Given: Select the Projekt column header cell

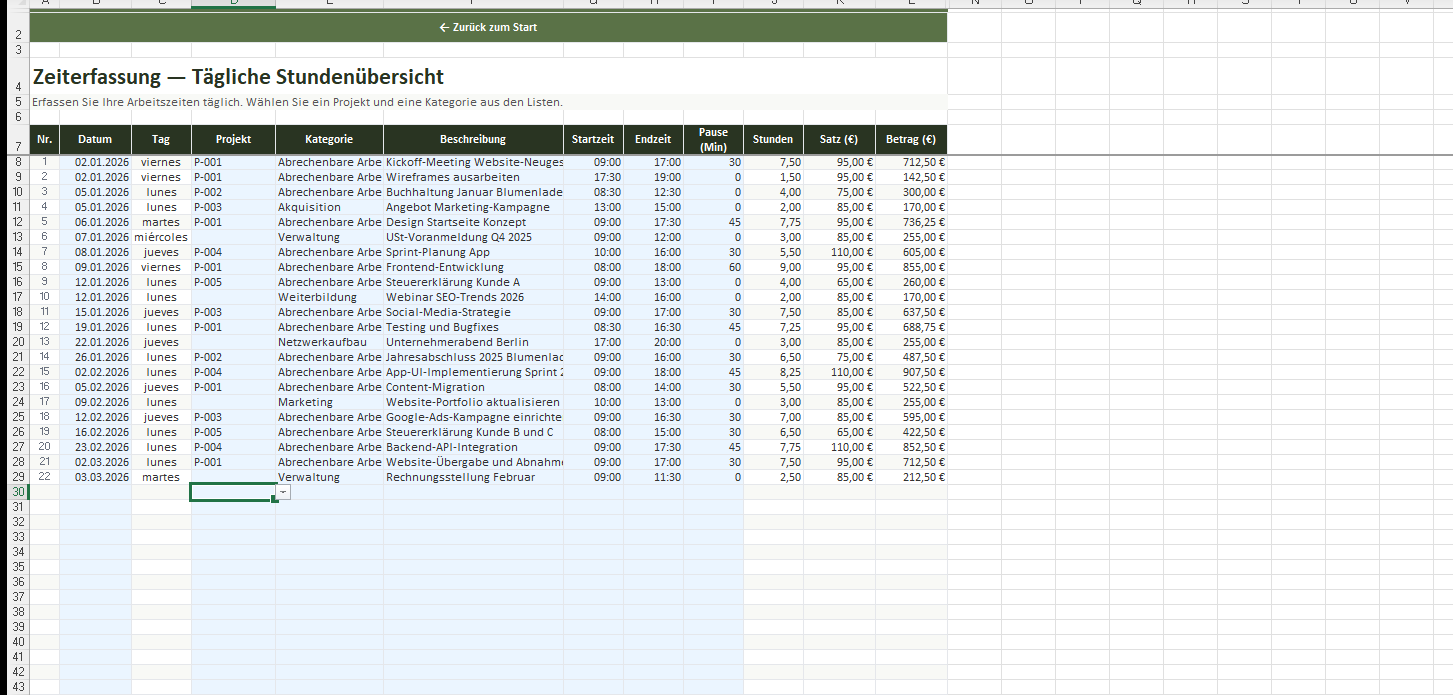Looking at the screenshot, I should (233, 140).
